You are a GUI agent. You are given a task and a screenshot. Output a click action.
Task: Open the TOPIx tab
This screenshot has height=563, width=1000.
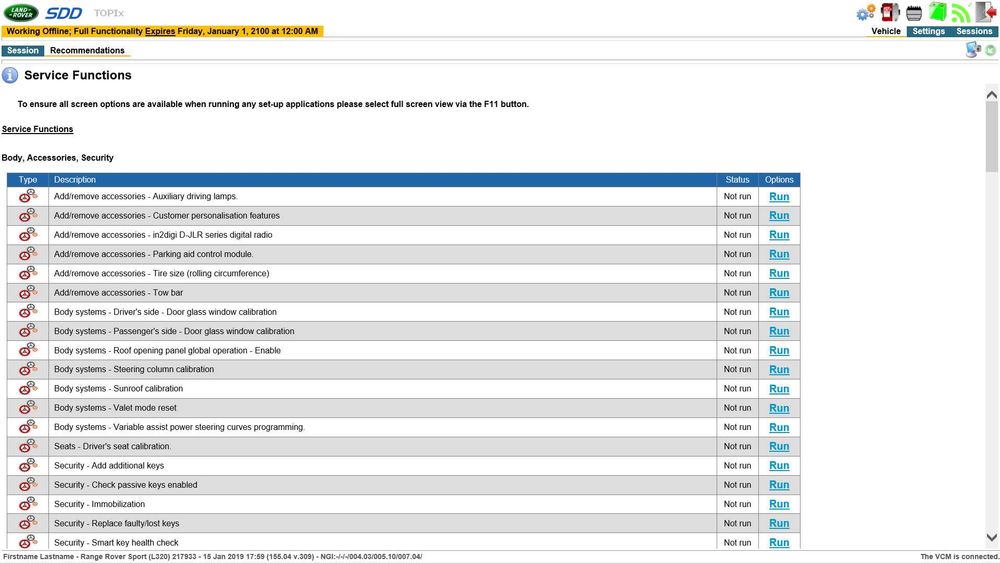108,13
